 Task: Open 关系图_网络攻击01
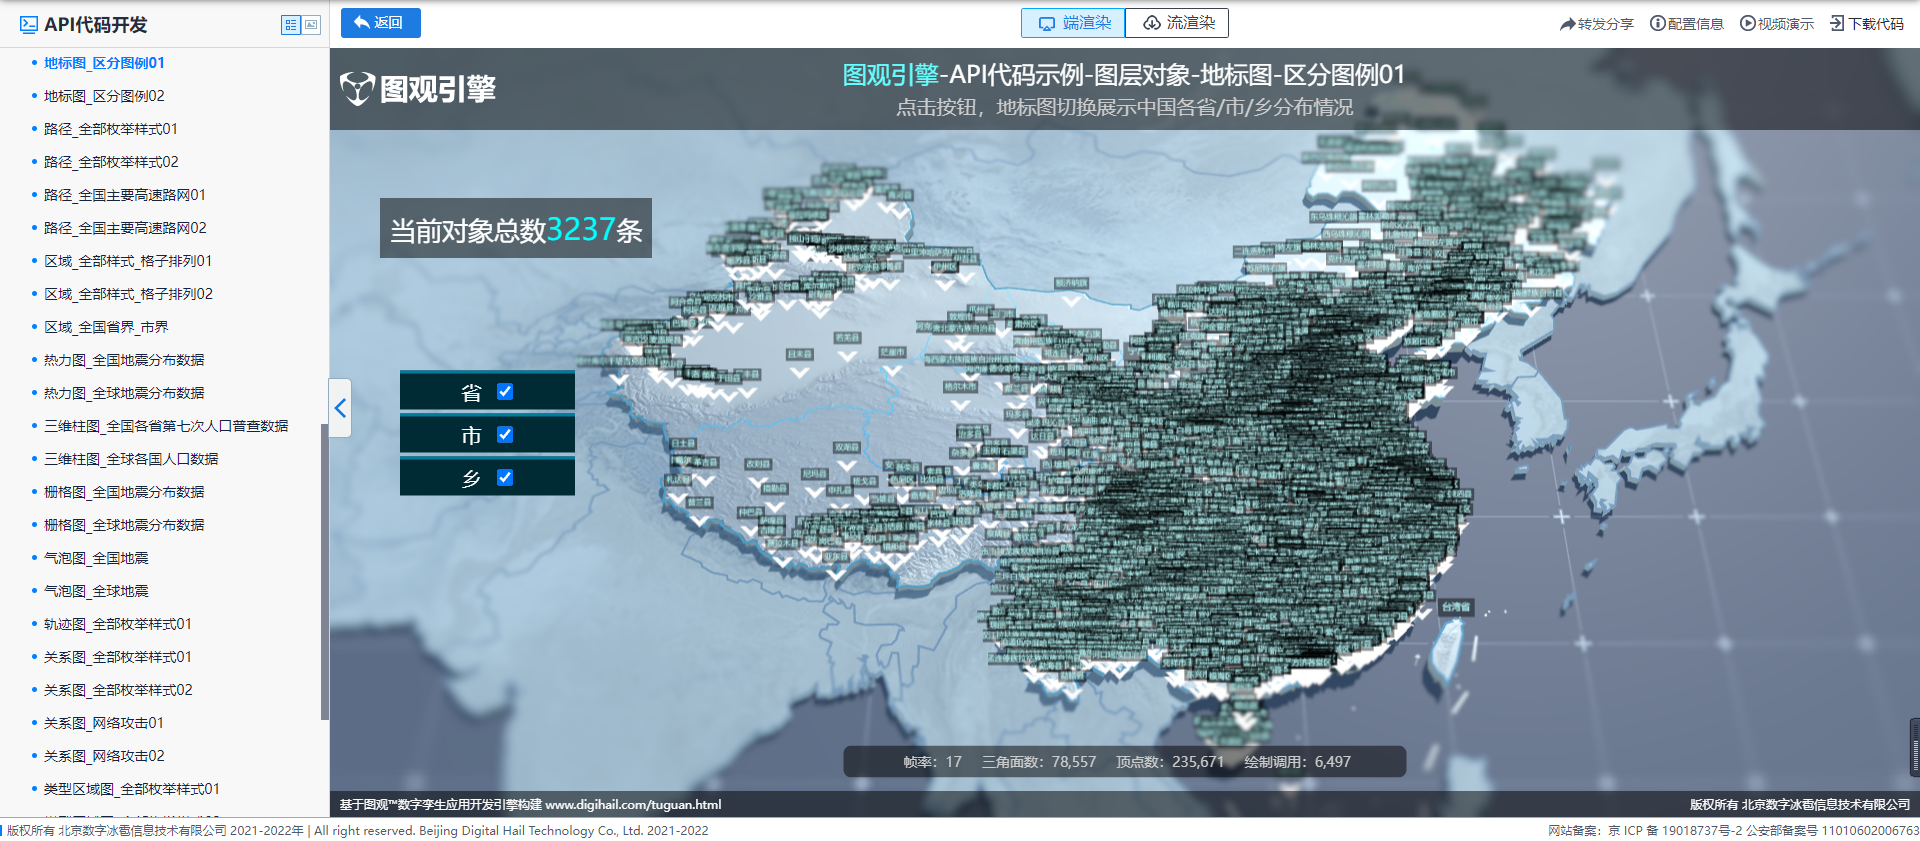(104, 723)
